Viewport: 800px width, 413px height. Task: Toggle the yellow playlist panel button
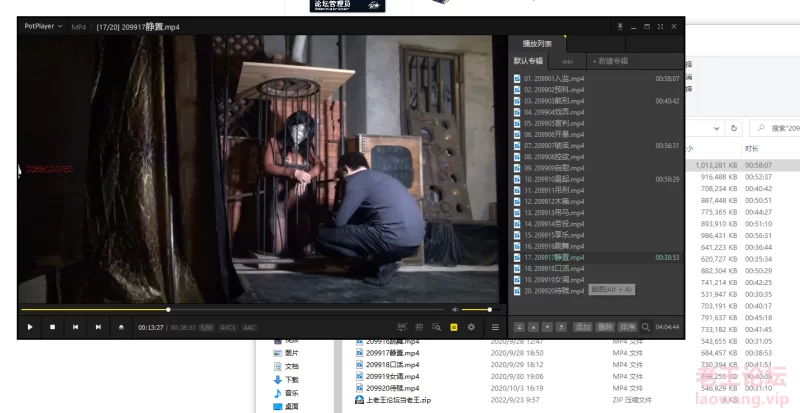[x=454, y=327]
